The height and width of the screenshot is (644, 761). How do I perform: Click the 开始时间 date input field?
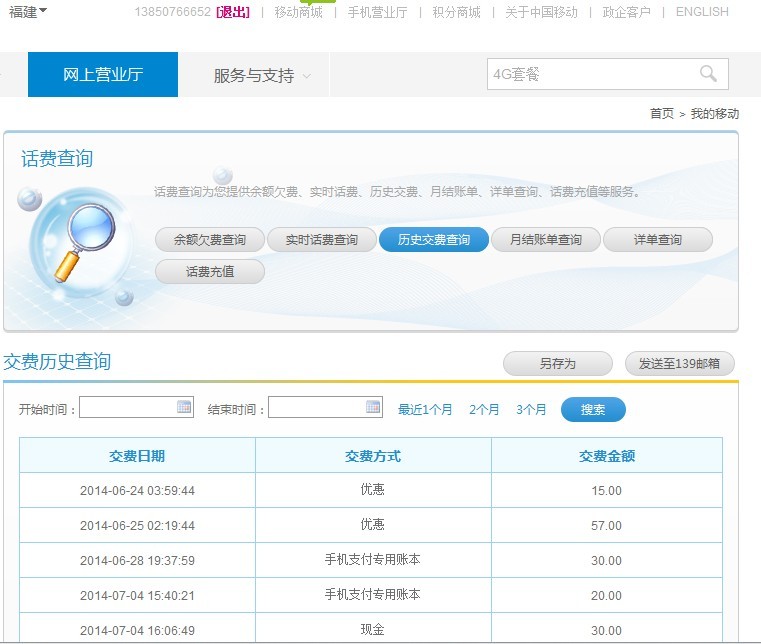128,408
